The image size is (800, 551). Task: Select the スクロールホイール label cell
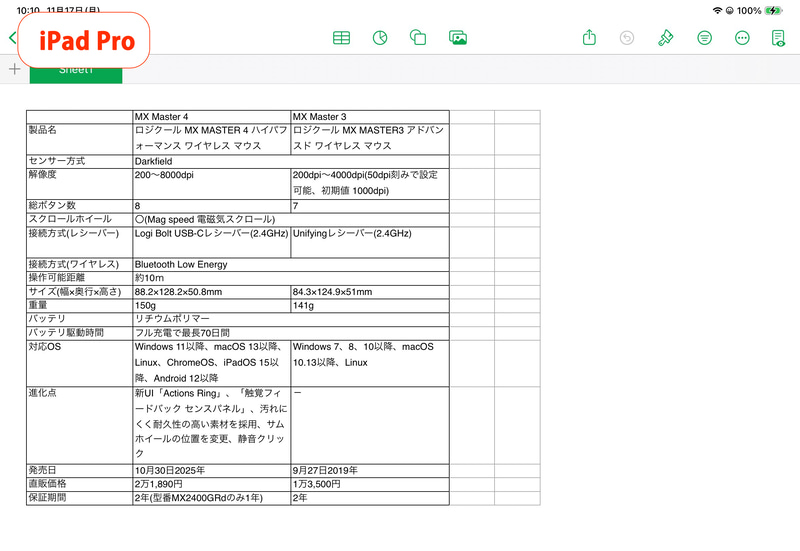(x=80, y=220)
